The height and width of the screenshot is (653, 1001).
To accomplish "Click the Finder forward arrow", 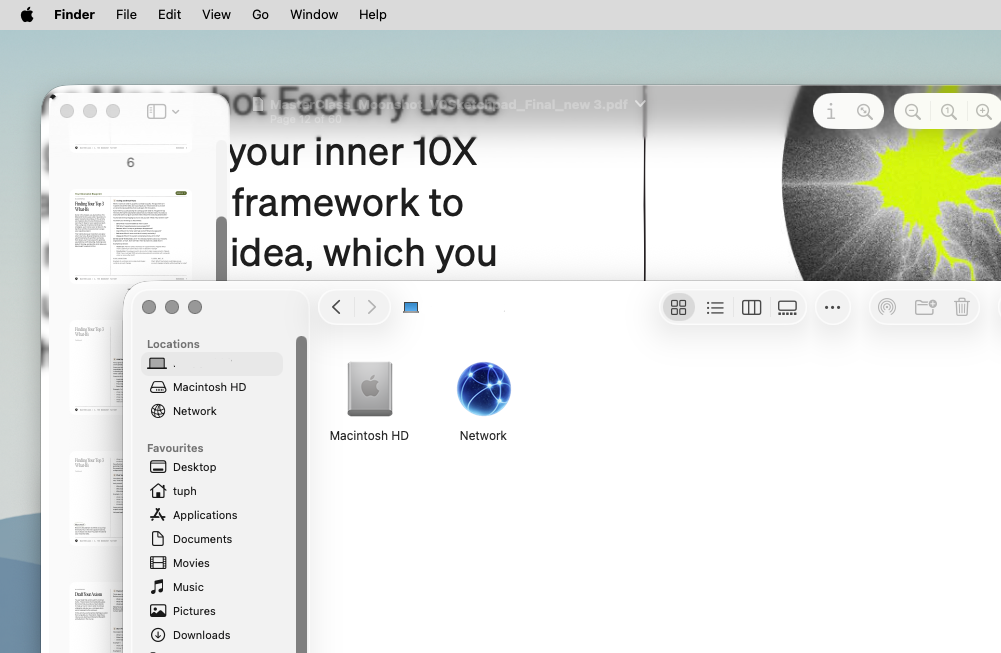I will pyautogui.click(x=372, y=307).
